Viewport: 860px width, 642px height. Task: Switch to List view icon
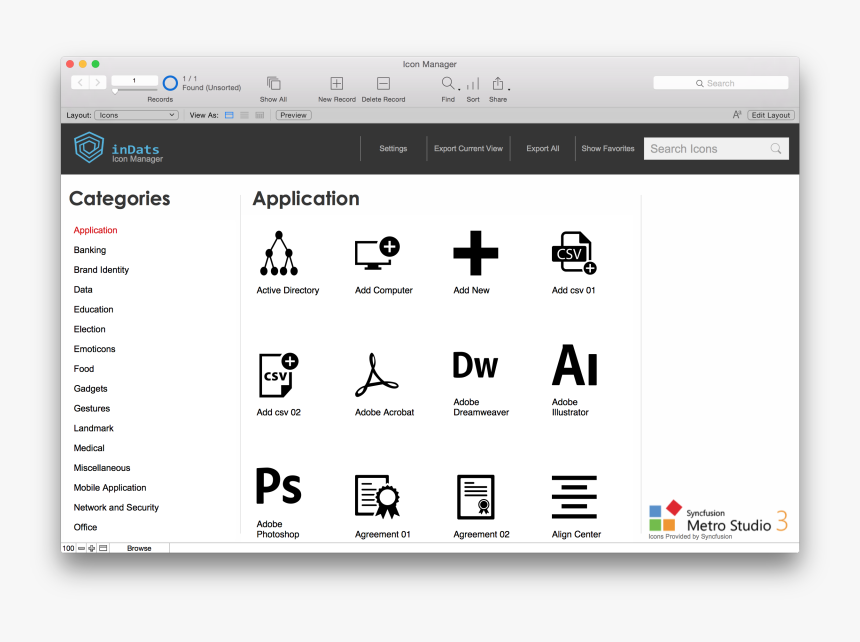(x=245, y=115)
